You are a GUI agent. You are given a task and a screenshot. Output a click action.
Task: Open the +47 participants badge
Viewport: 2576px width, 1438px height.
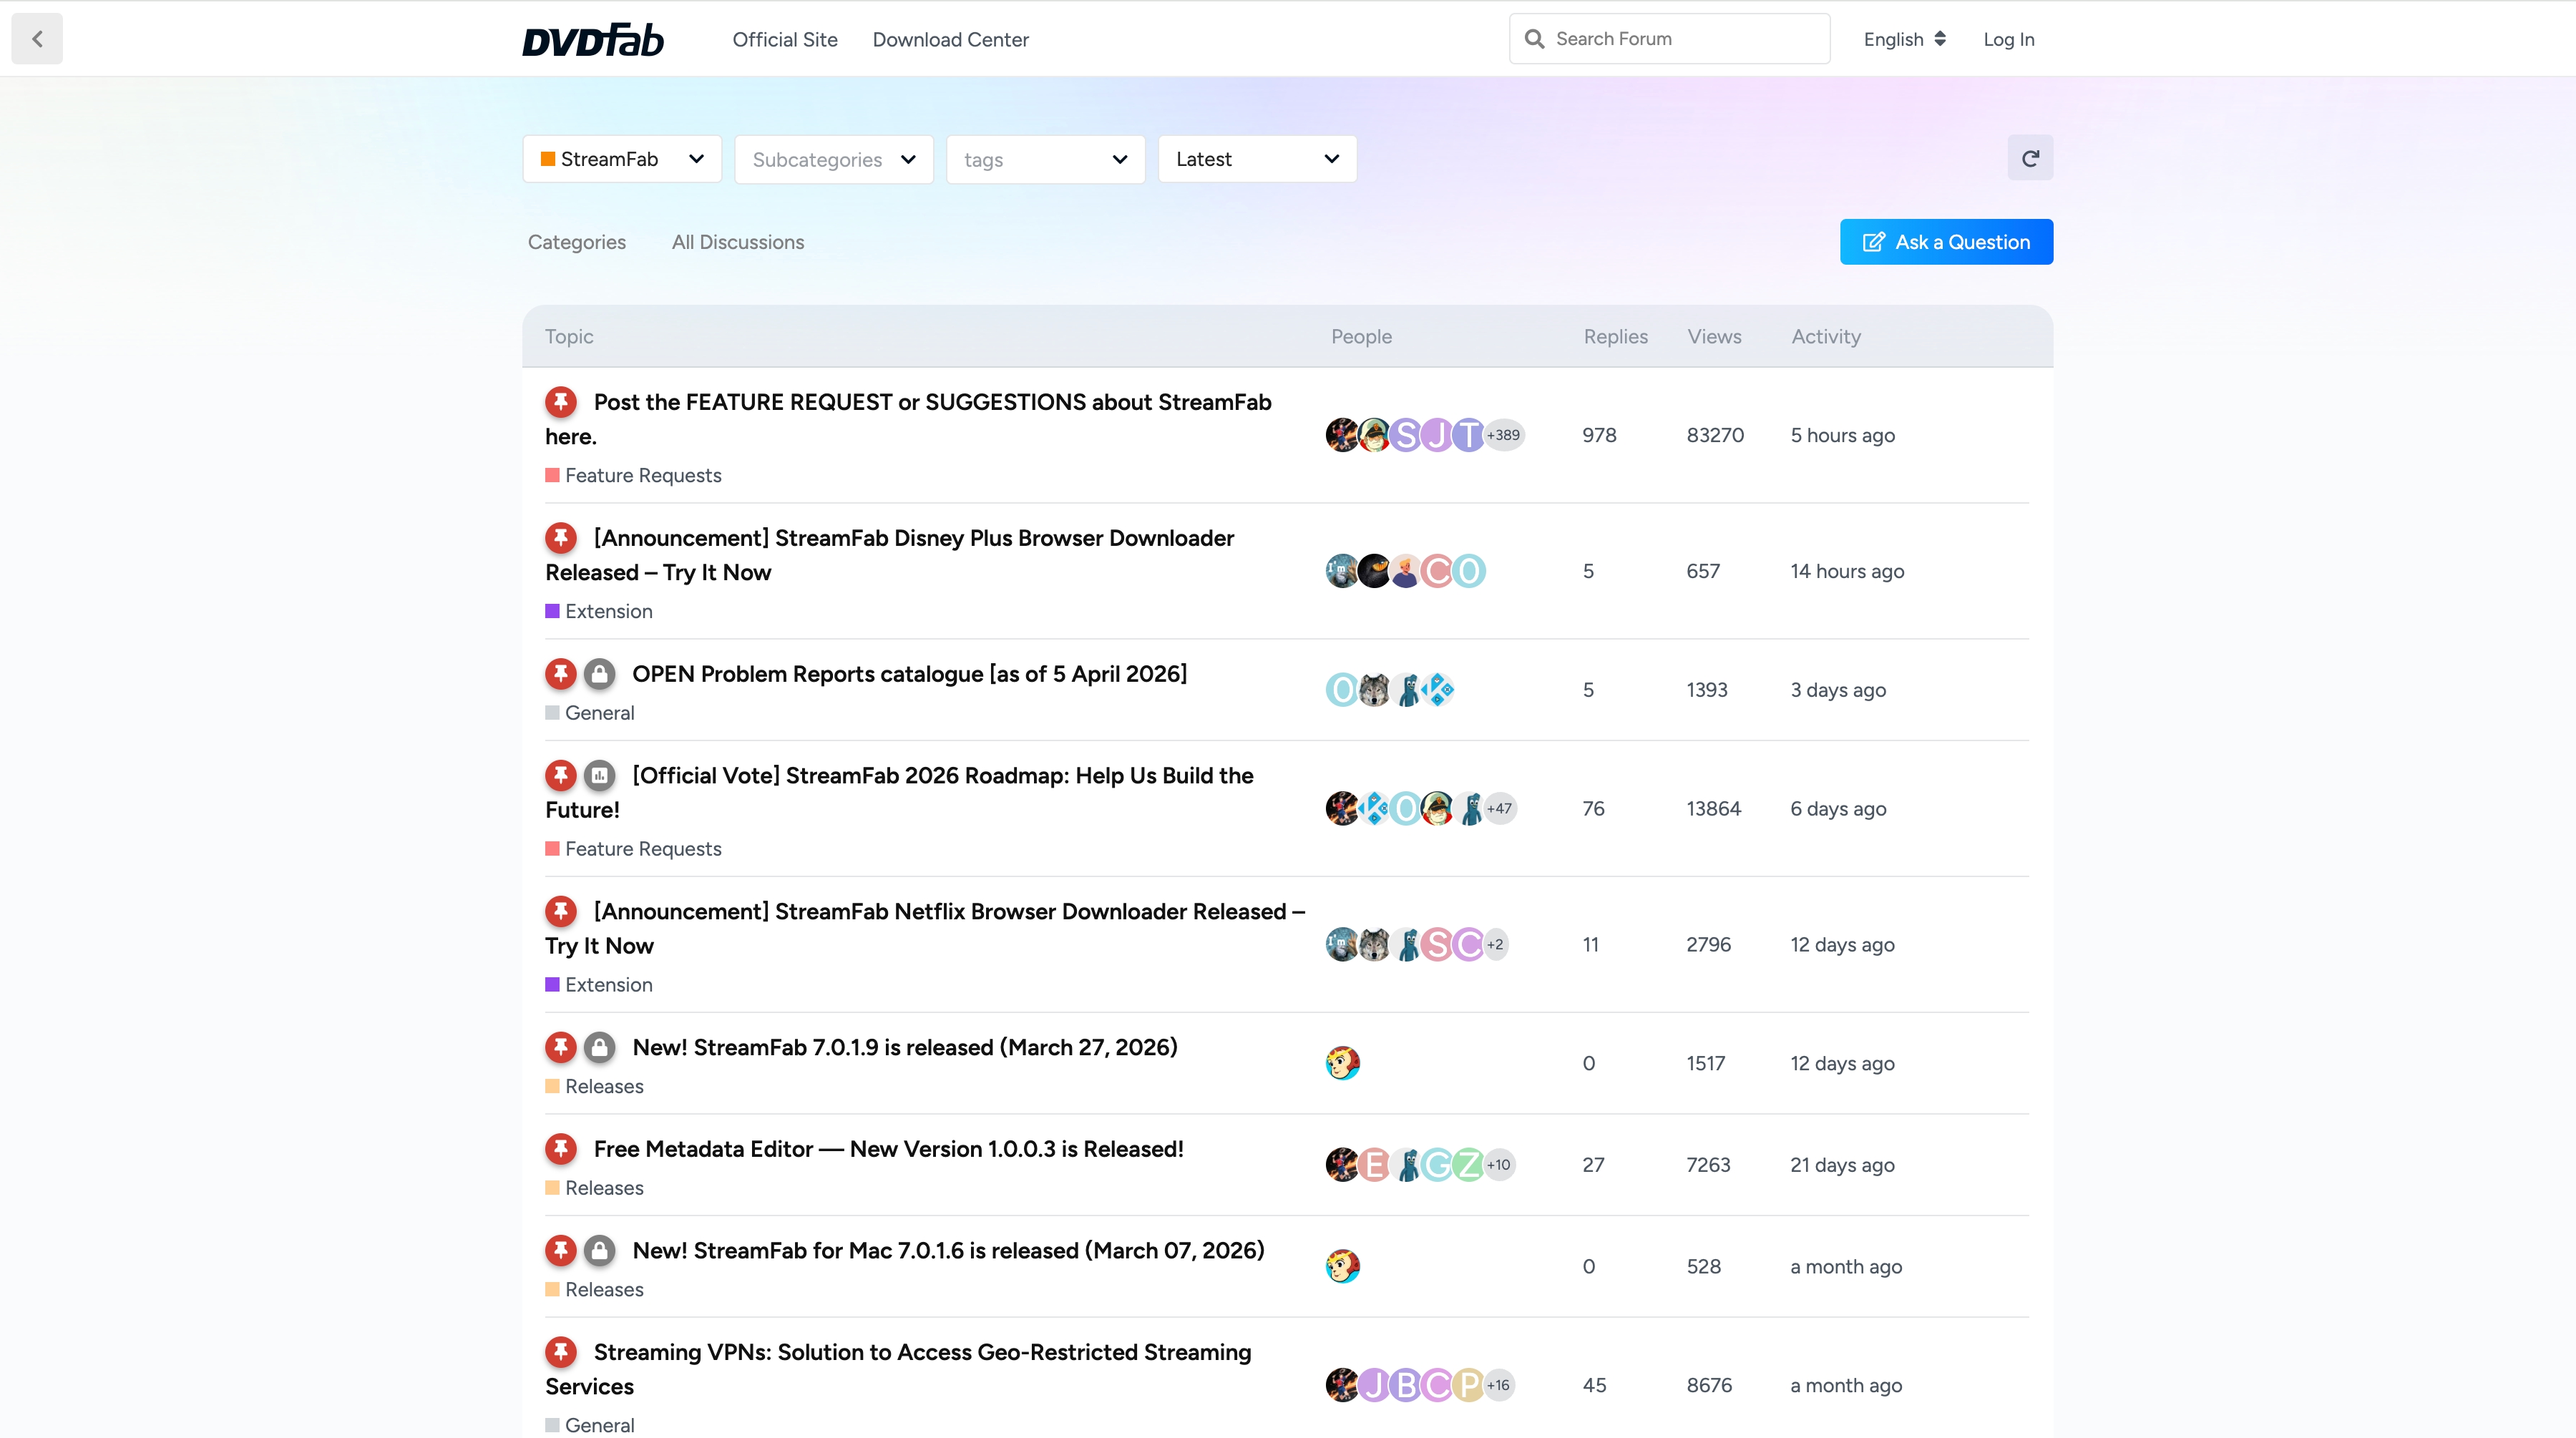point(1499,808)
